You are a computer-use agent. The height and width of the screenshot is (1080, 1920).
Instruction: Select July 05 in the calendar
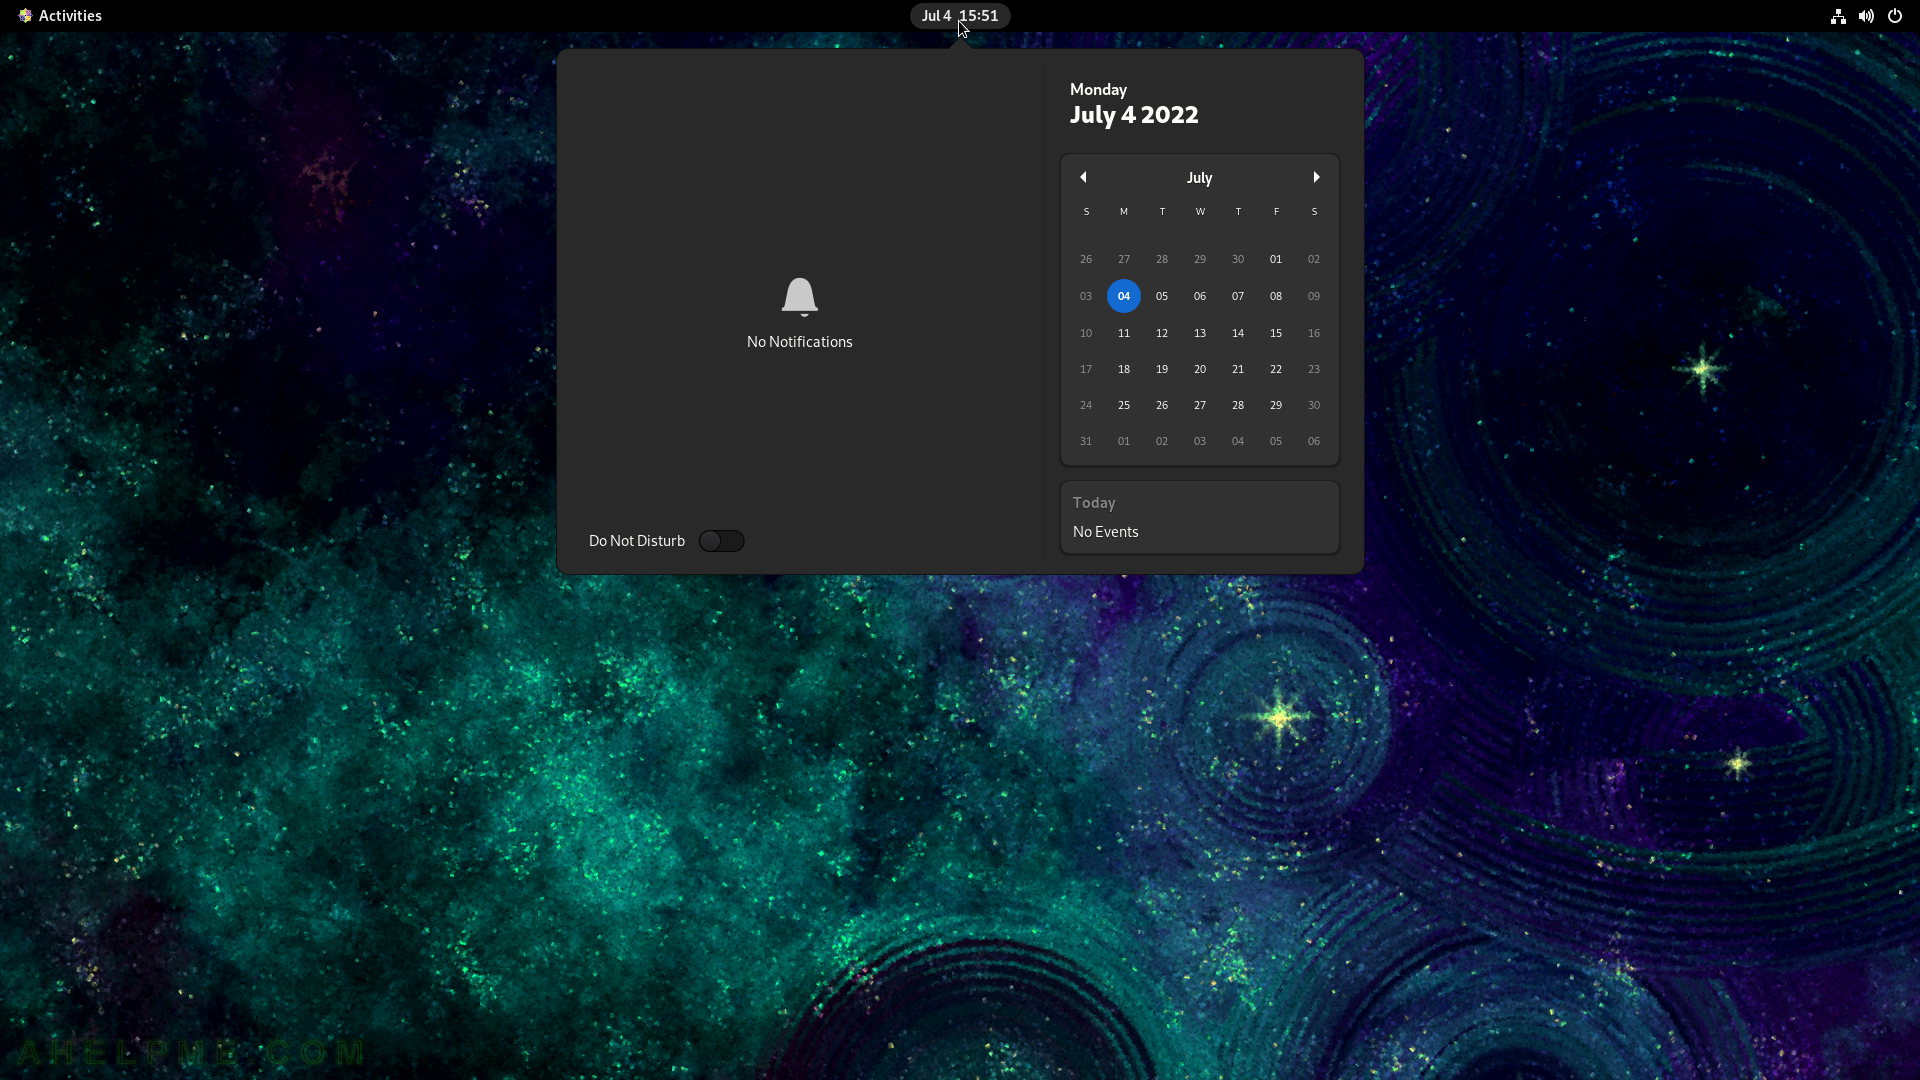click(x=1162, y=296)
